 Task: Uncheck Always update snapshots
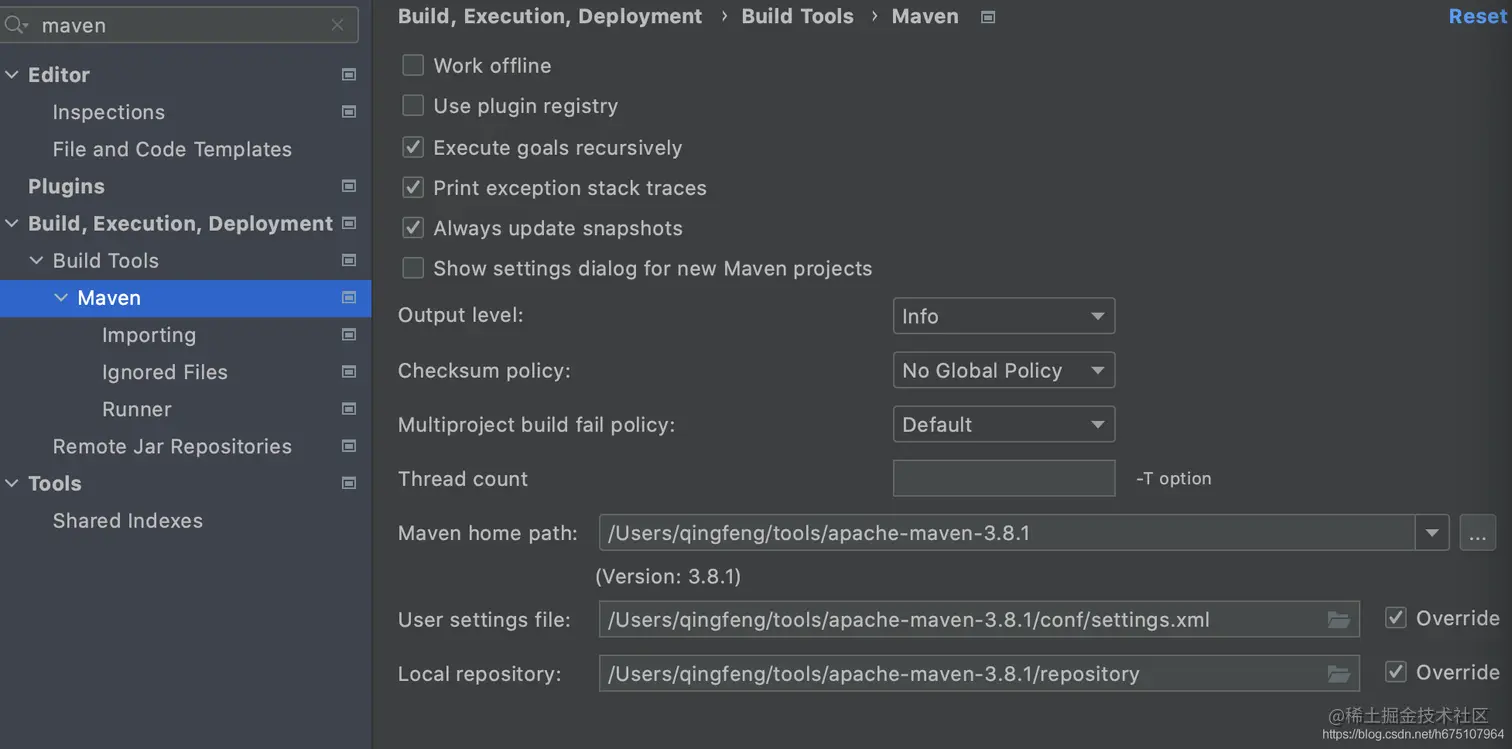(x=413, y=228)
